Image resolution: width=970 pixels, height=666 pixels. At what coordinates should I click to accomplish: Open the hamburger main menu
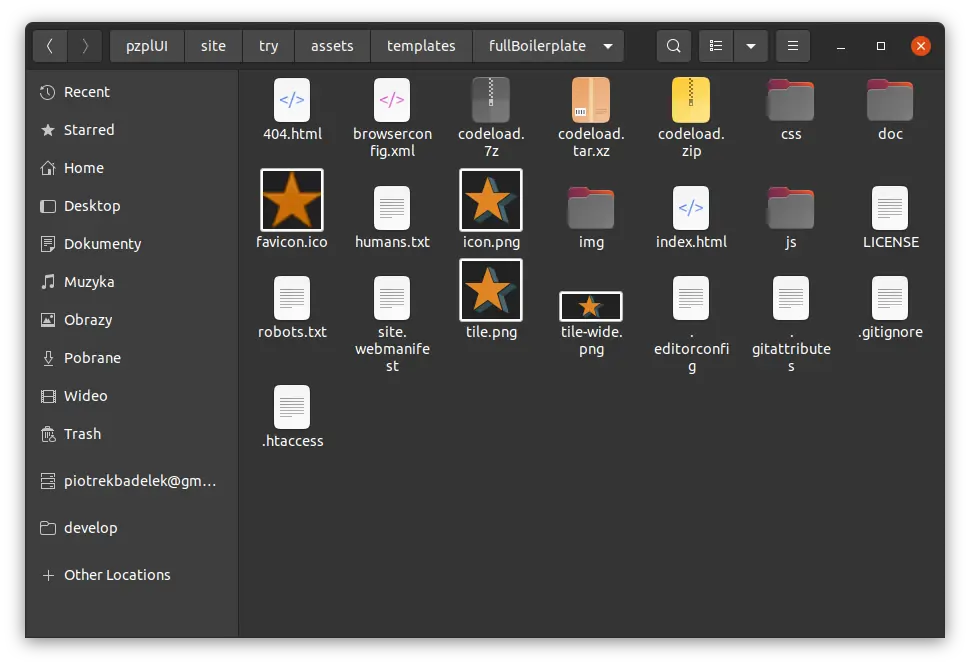point(793,46)
